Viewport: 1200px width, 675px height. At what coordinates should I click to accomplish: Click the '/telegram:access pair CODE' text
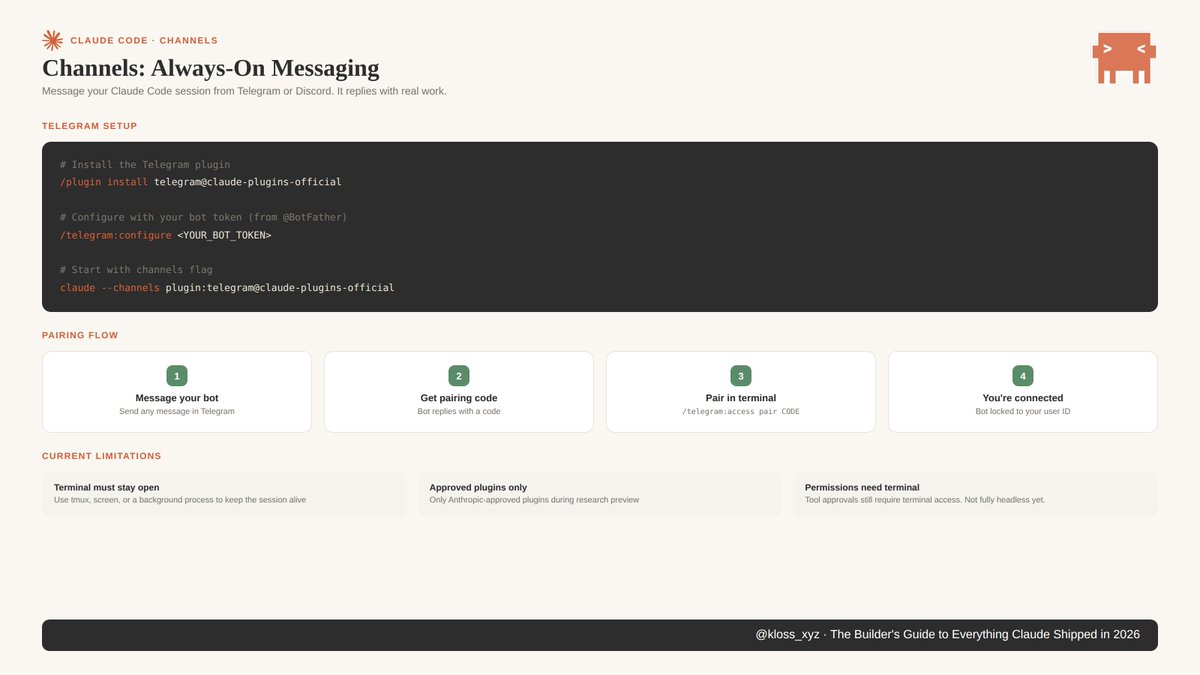741,412
